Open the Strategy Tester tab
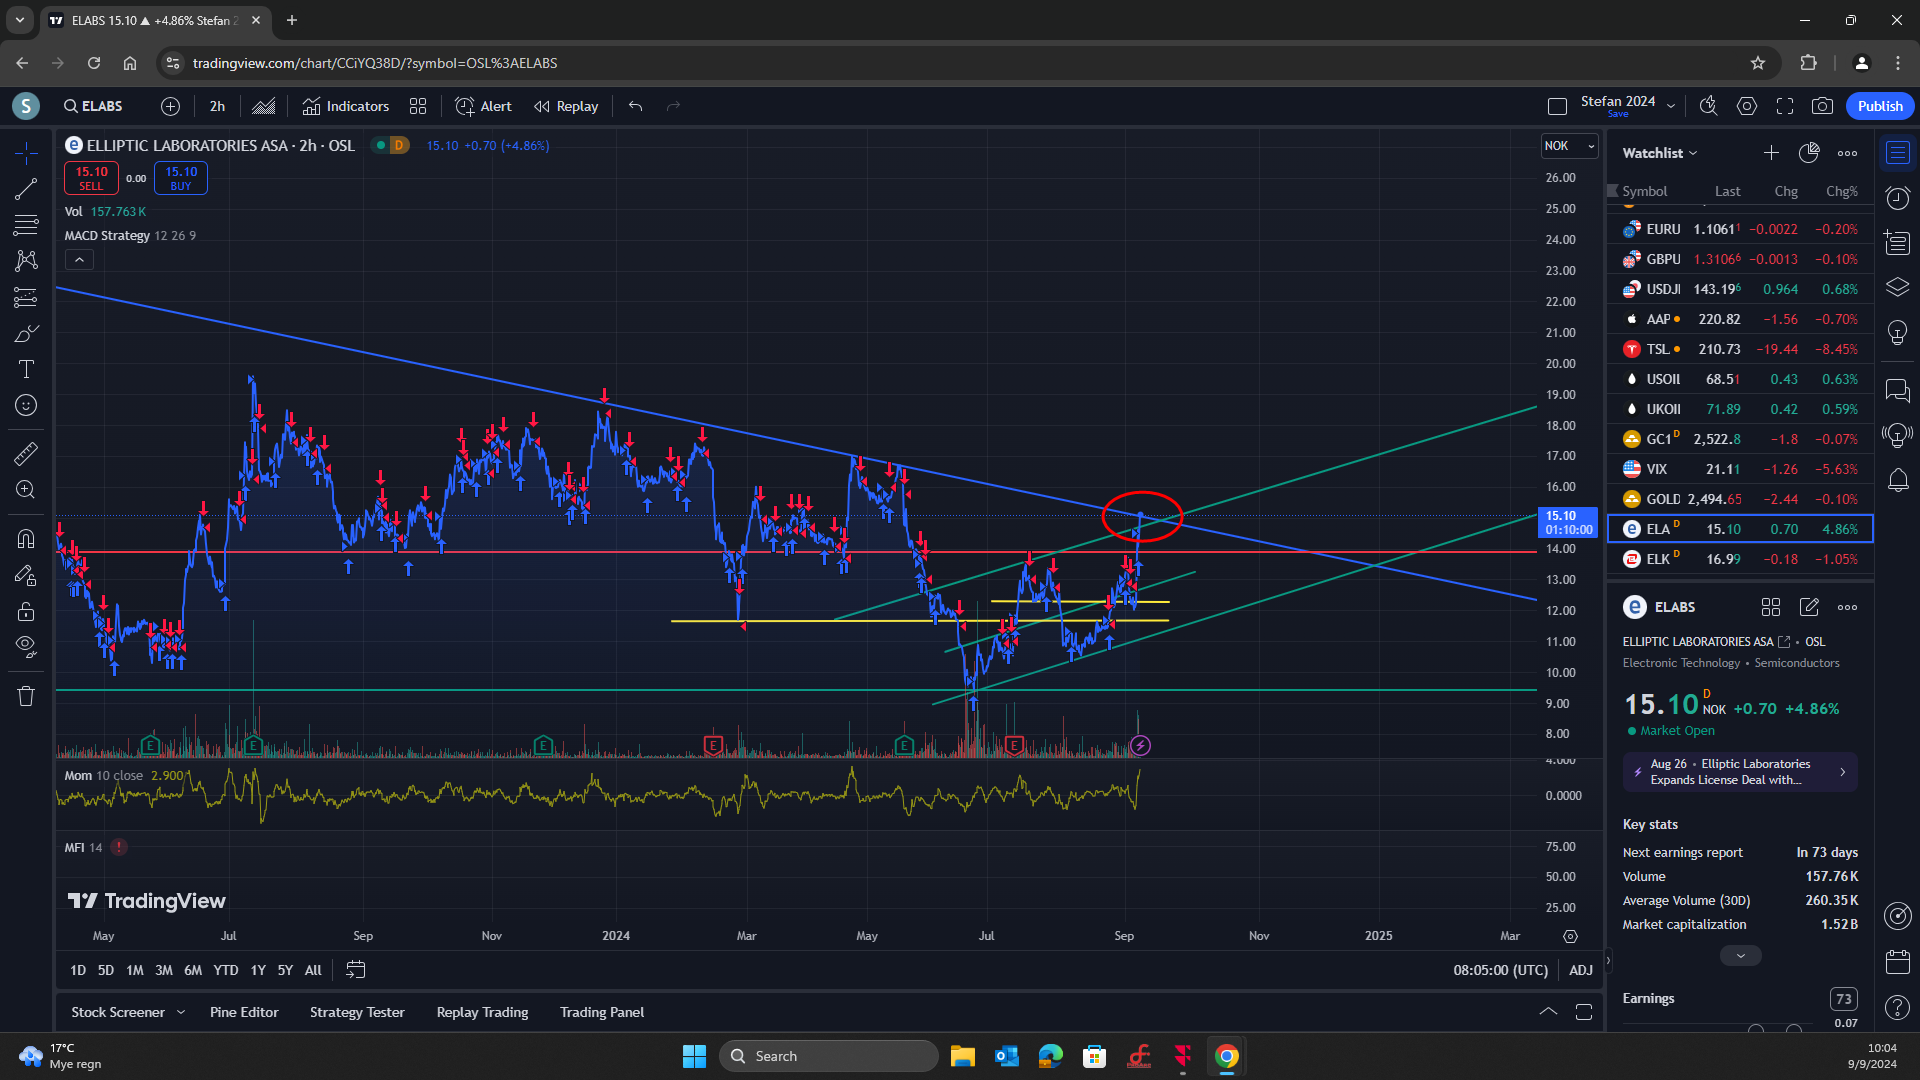This screenshot has width=1920, height=1080. [357, 1012]
